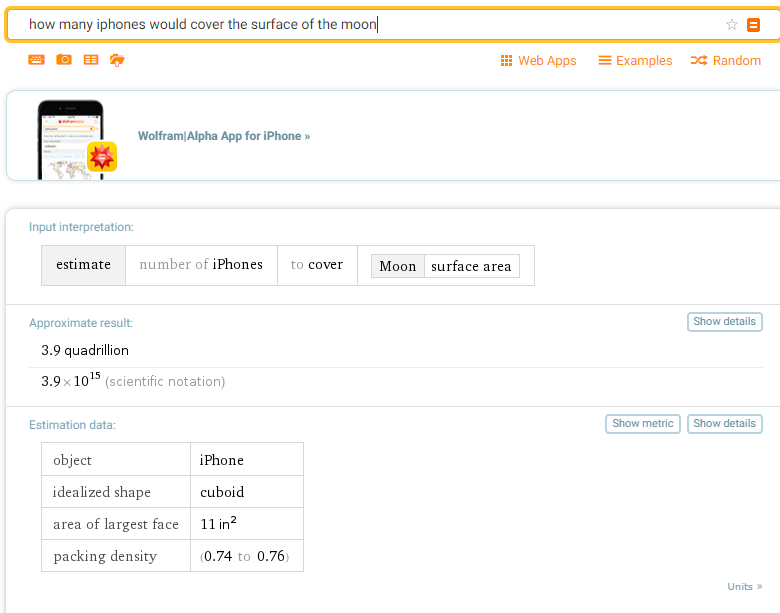This screenshot has height=613, width=780.
Task: Click the favorite star icon in search box
Action: click(731, 24)
